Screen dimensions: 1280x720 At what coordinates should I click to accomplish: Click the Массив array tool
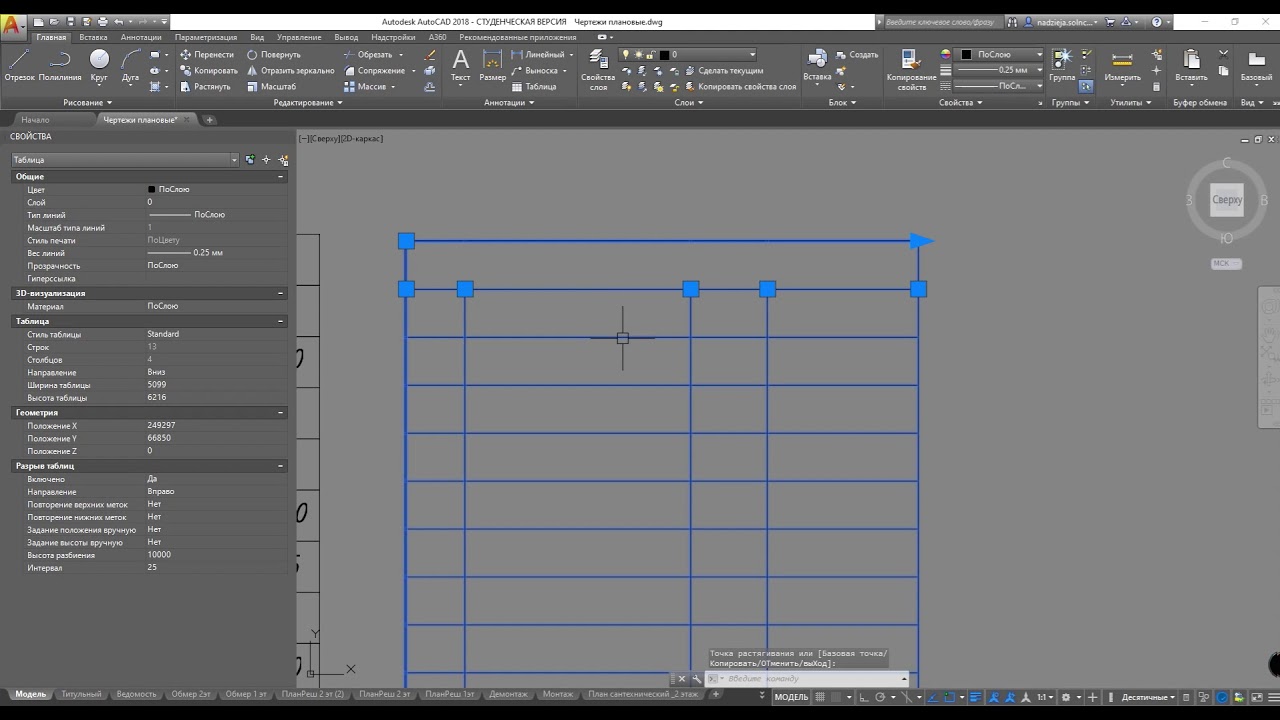tap(365, 87)
